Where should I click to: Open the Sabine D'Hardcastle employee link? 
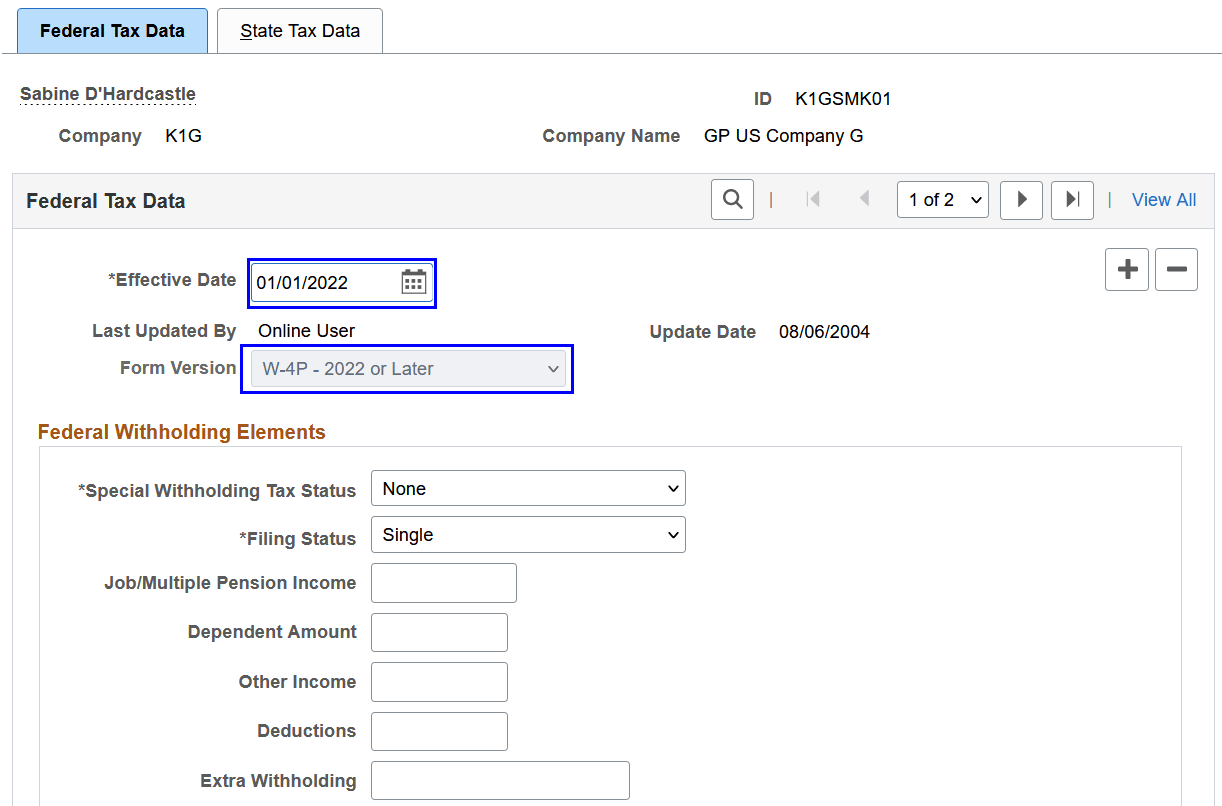point(106,93)
